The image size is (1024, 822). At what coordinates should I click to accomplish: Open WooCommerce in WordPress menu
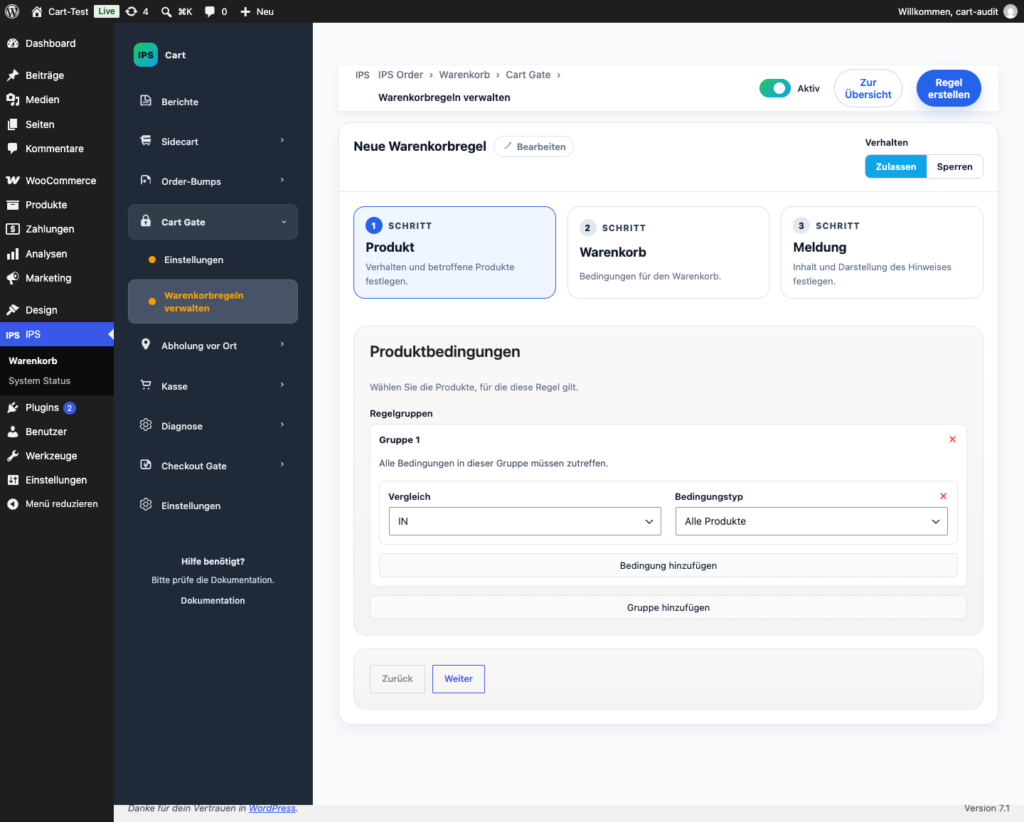click(x=57, y=180)
